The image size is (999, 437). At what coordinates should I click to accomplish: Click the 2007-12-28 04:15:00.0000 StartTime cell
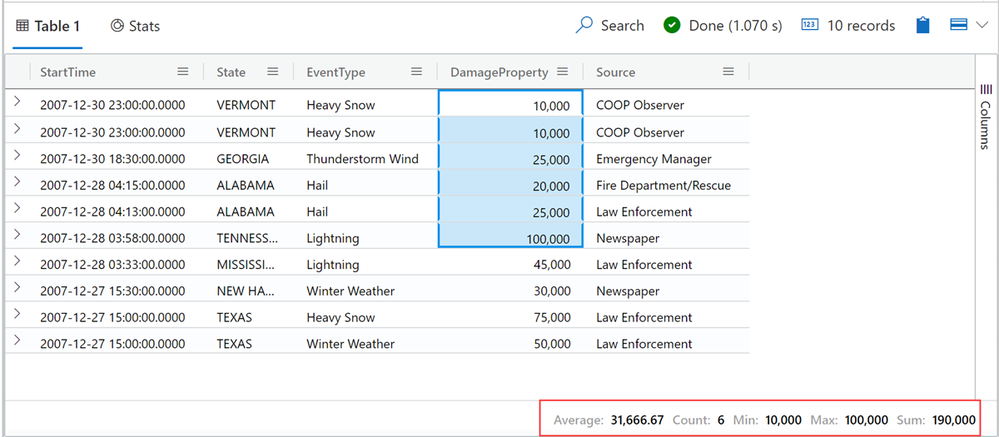113,185
